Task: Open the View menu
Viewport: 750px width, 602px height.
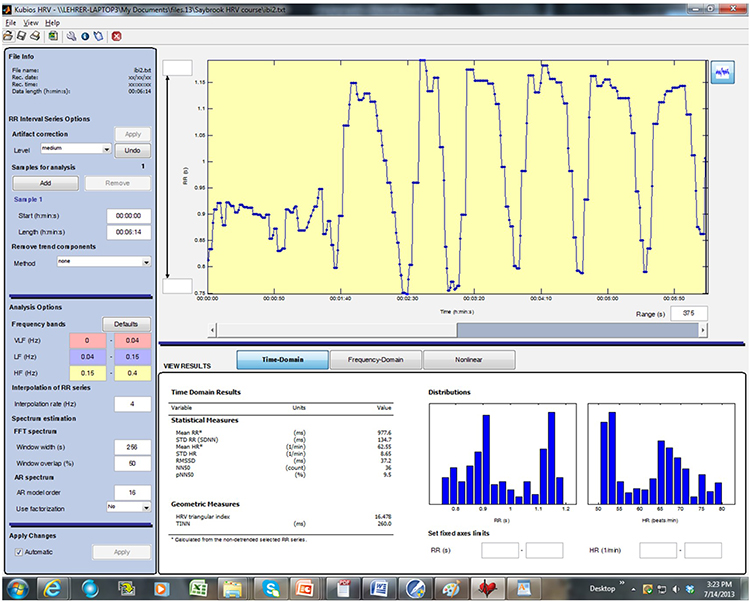Action: pos(31,21)
